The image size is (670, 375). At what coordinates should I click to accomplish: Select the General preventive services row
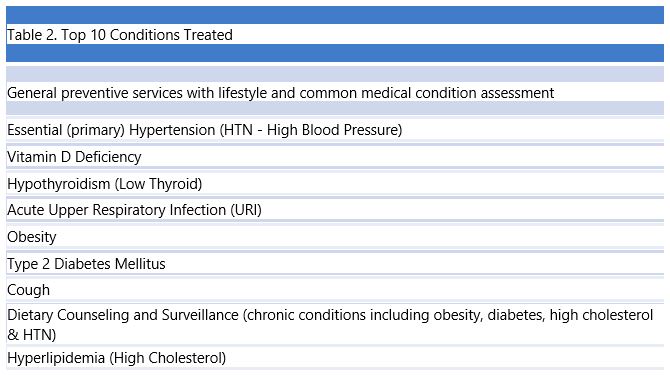tap(335, 93)
